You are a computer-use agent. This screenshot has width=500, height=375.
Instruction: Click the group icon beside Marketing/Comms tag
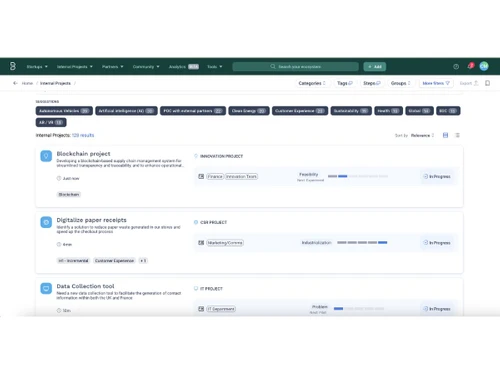click(201, 243)
